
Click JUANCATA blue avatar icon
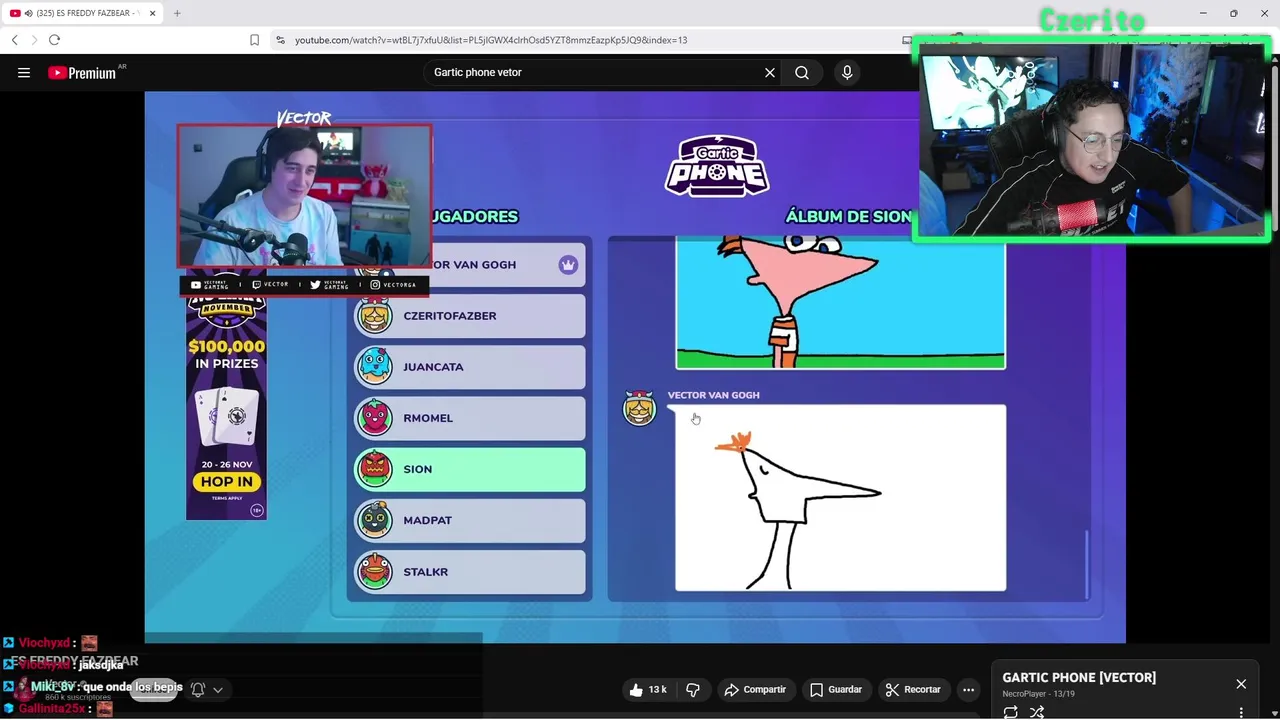pos(375,367)
